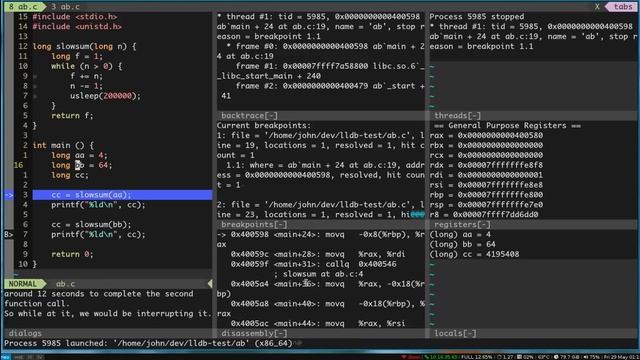
Task: Place cursor on 'cc = slowsum(bb);' line
Action: point(91,224)
